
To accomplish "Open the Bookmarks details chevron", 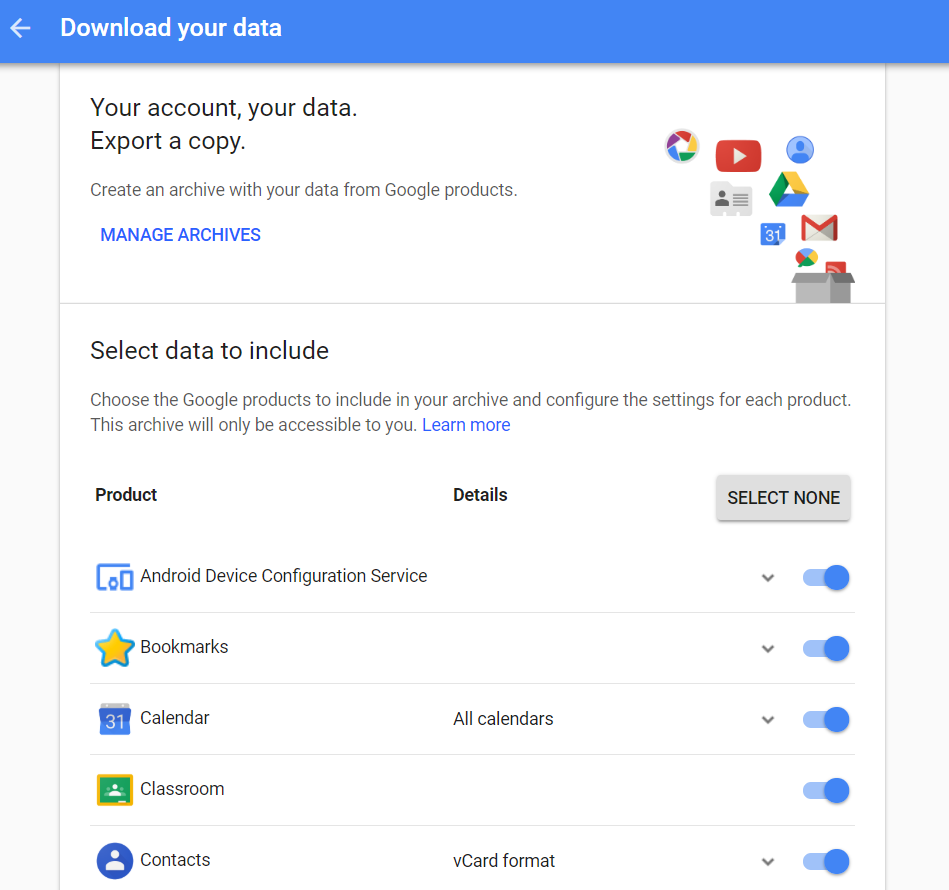I will (x=768, y=648).
